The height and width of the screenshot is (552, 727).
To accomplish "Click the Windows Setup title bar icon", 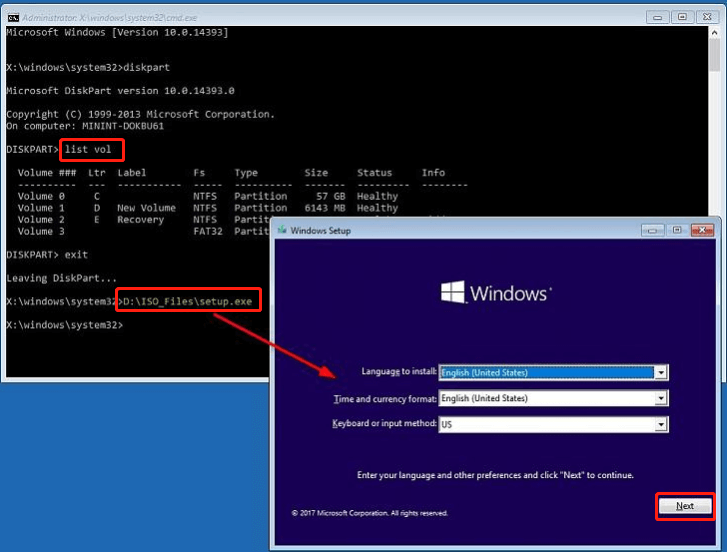I will coord(283,230).
